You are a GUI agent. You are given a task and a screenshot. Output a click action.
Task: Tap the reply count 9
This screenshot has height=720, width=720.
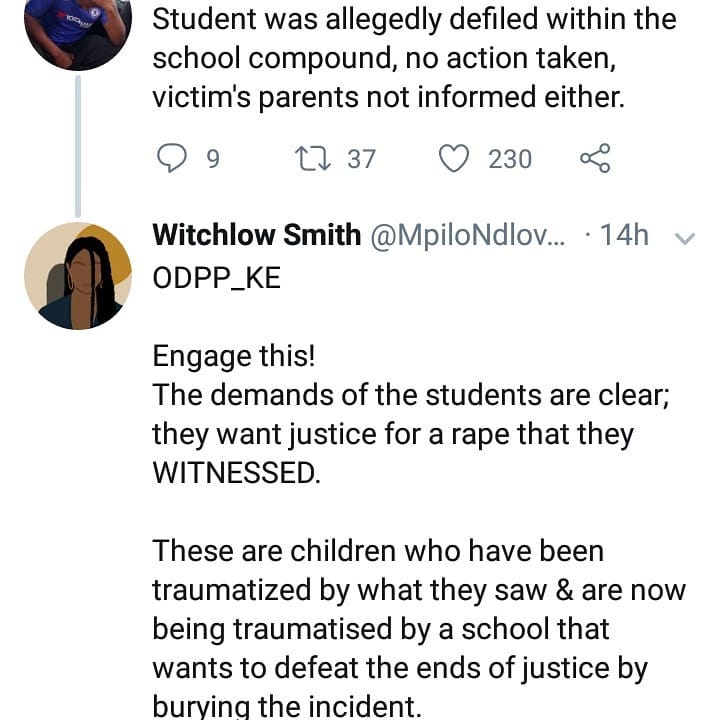click(x=212, y=159)
